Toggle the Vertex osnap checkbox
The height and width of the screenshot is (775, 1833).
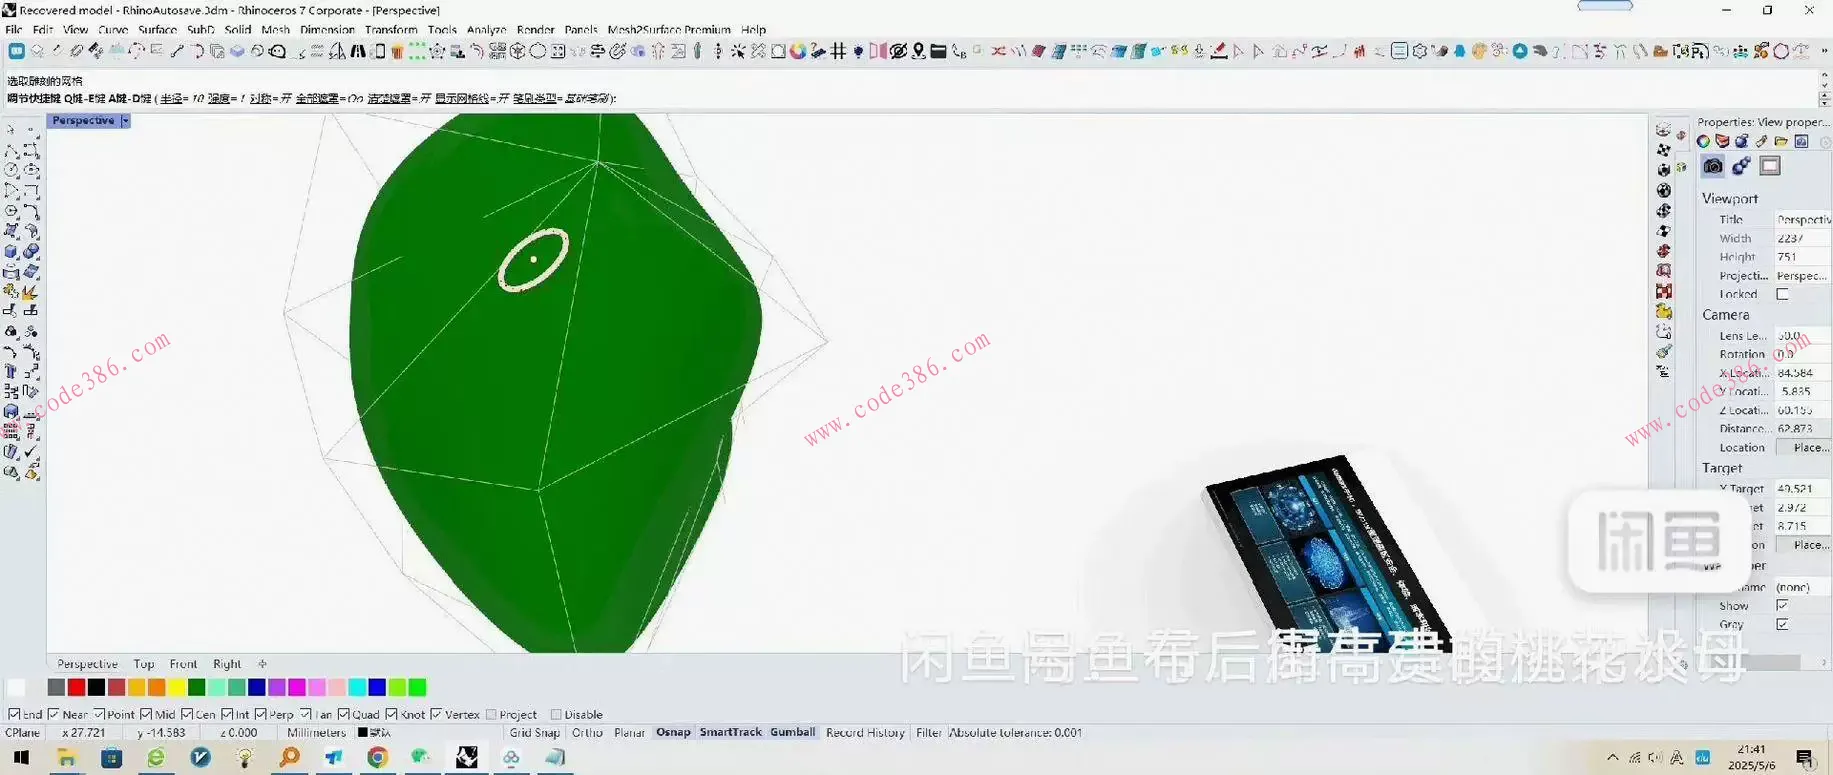(436, 715)
